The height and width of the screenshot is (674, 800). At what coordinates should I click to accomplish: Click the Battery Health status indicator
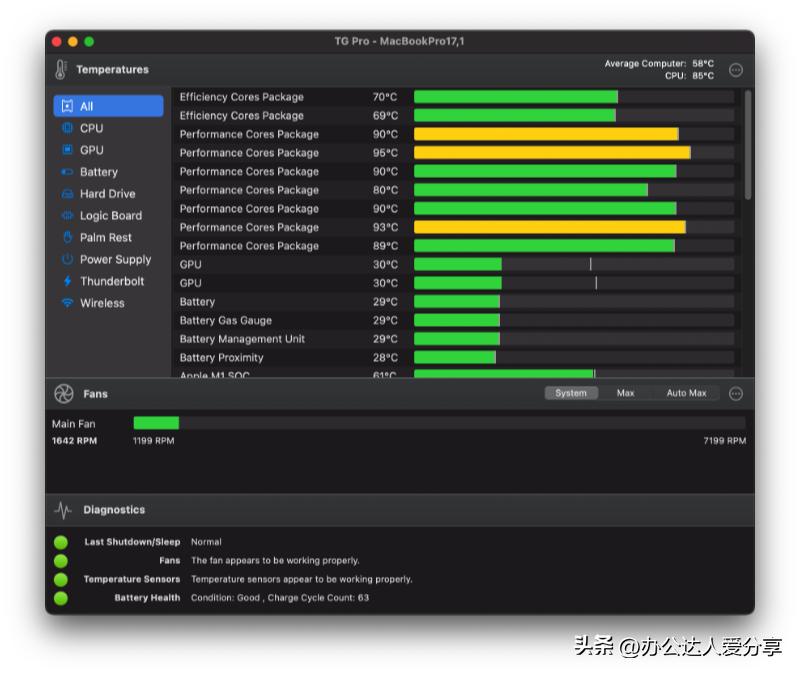[61, 598]
